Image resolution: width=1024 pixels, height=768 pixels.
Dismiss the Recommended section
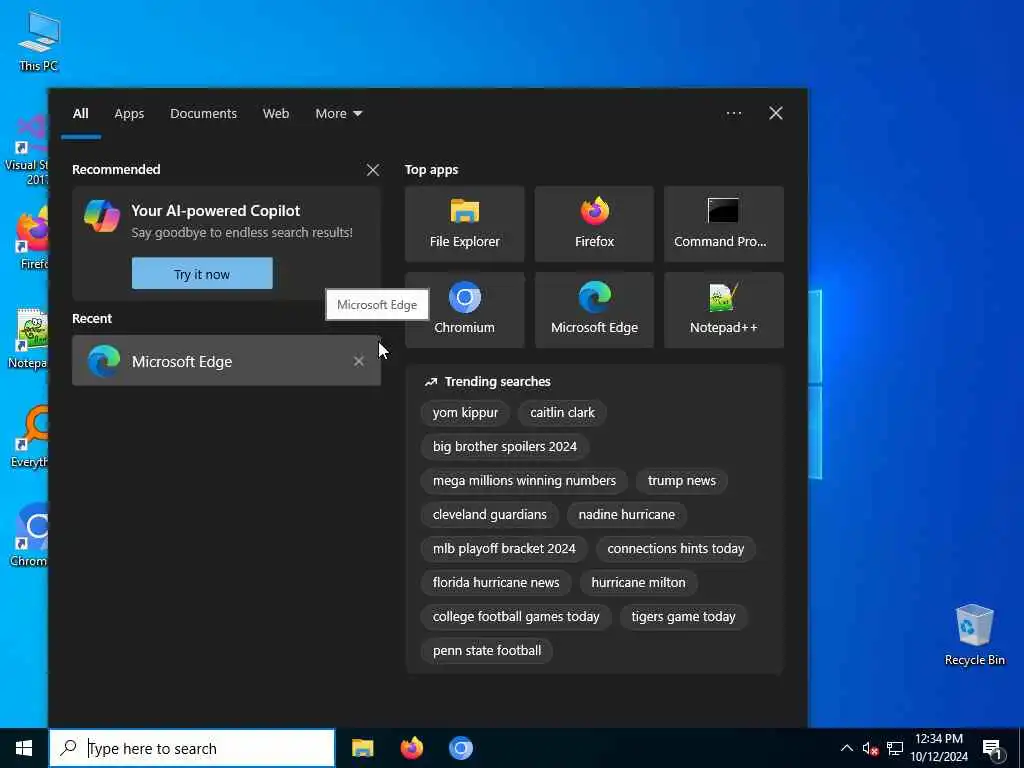(373, 170)
